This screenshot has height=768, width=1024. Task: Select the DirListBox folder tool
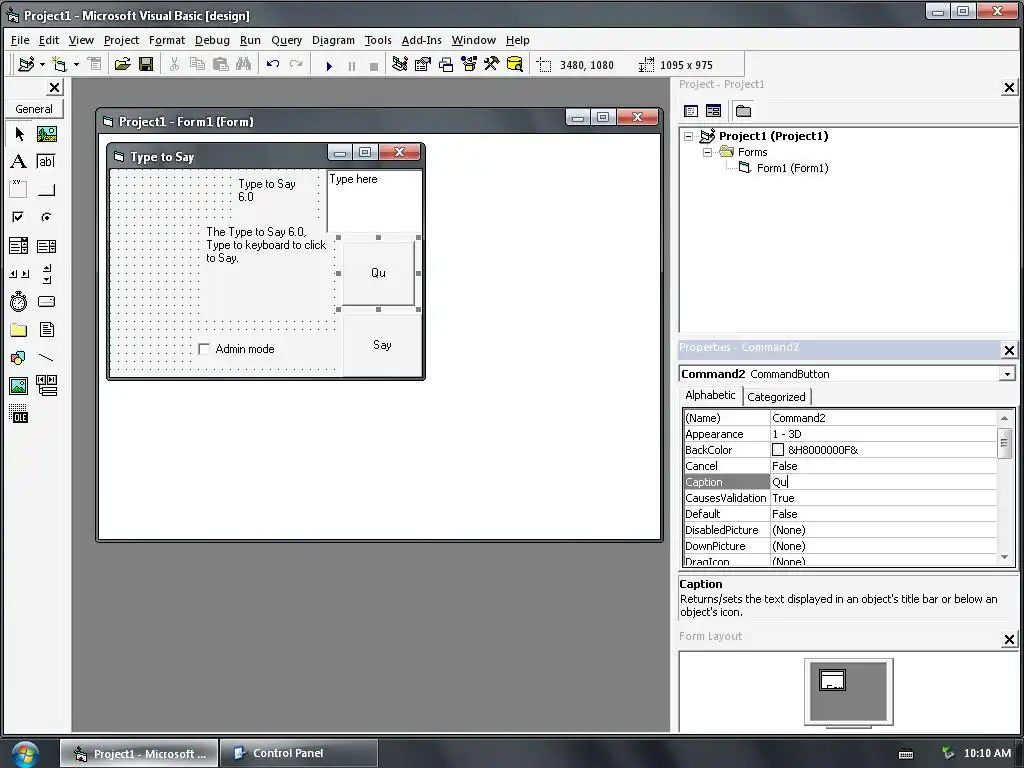19,330
